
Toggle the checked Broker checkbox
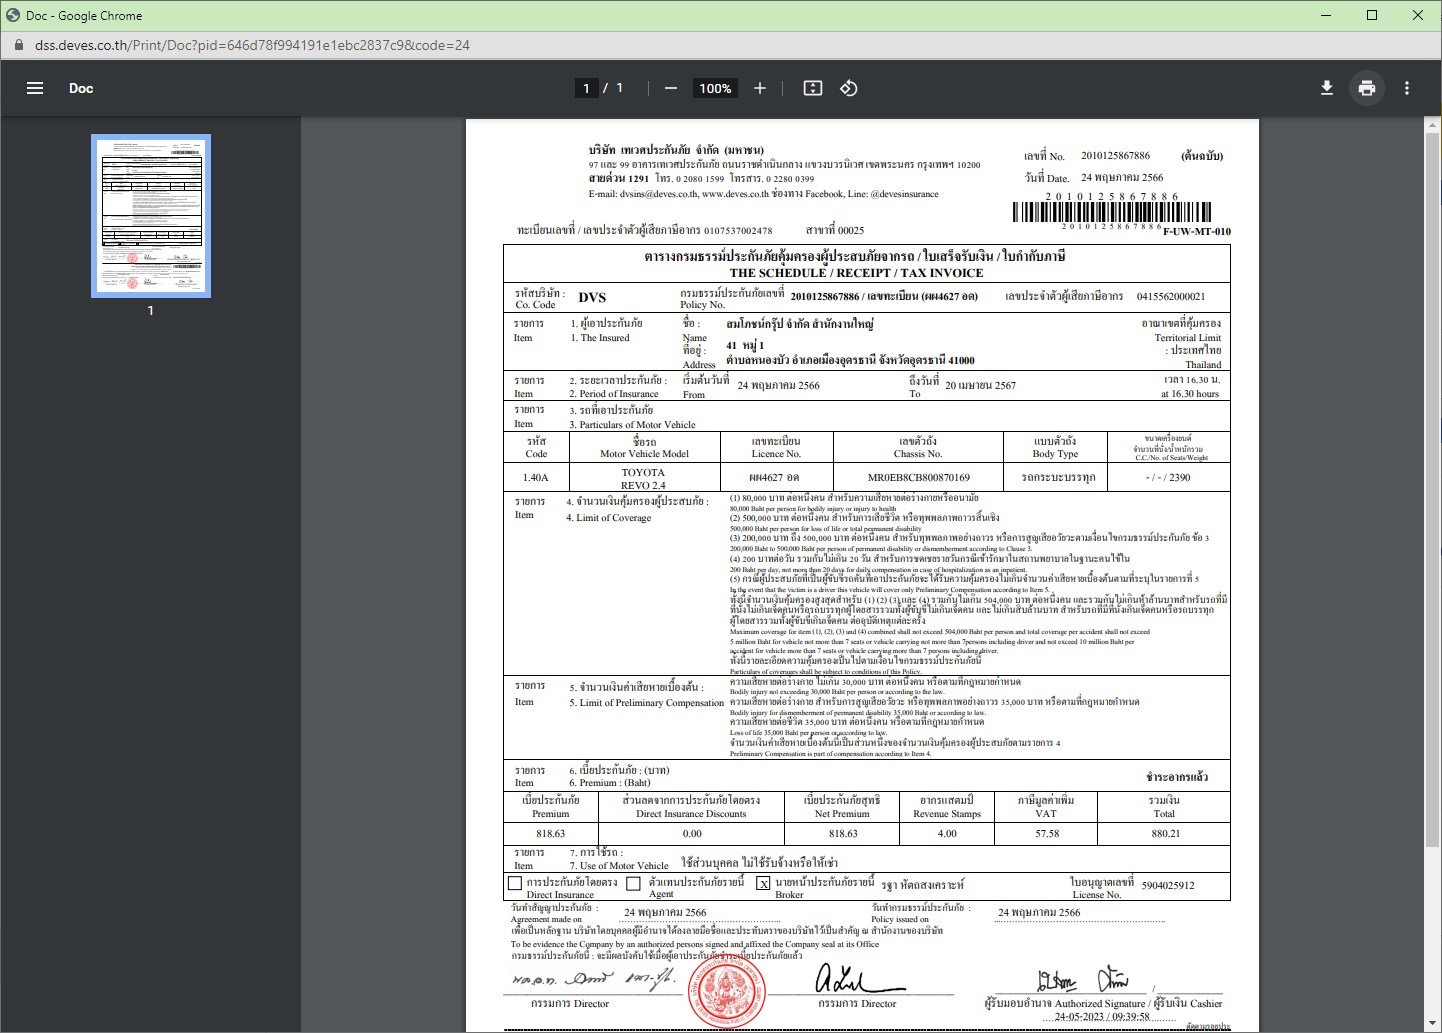point(763,883)
